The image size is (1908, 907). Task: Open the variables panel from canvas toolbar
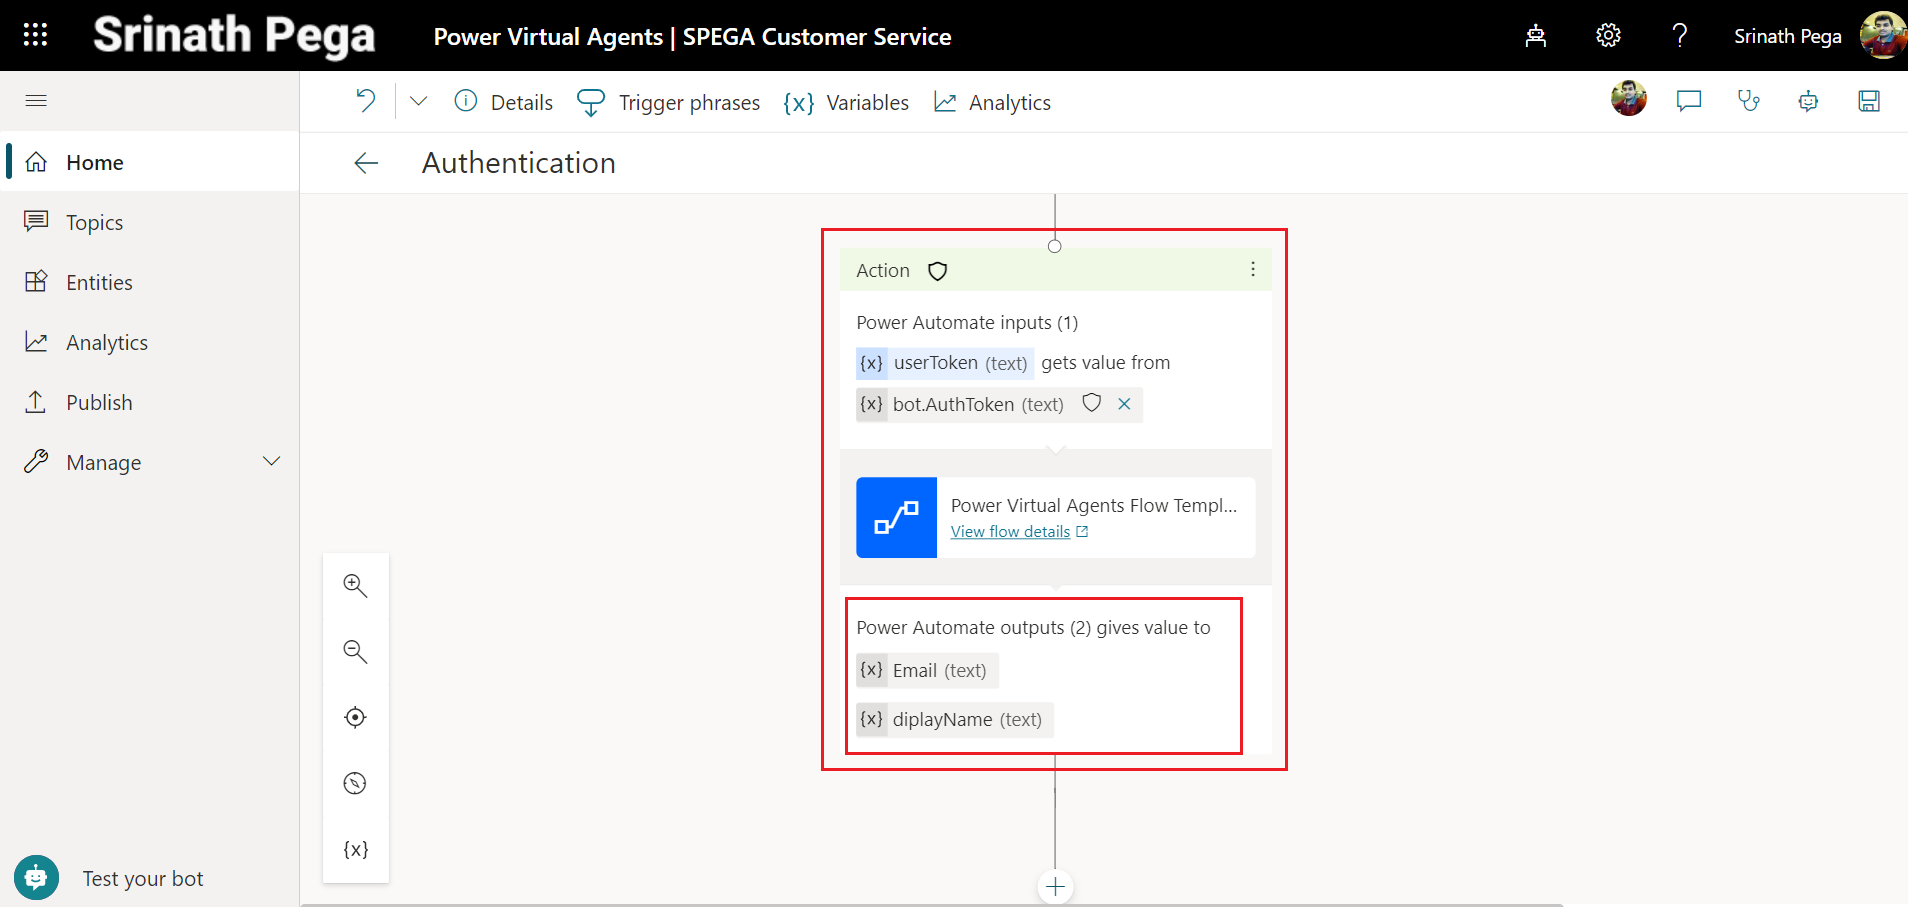coord(355,850)
